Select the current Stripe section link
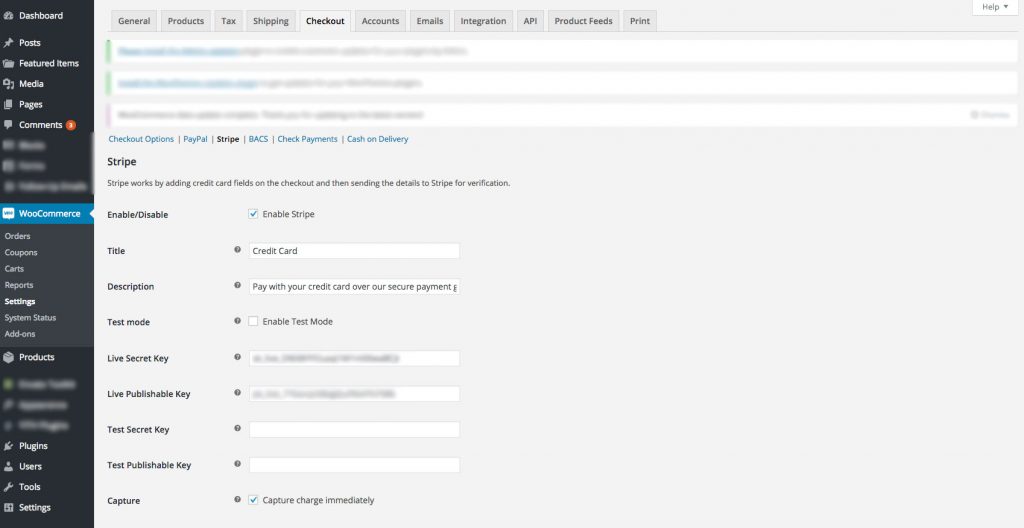The image size is (1024, 528). coord(228,139)
